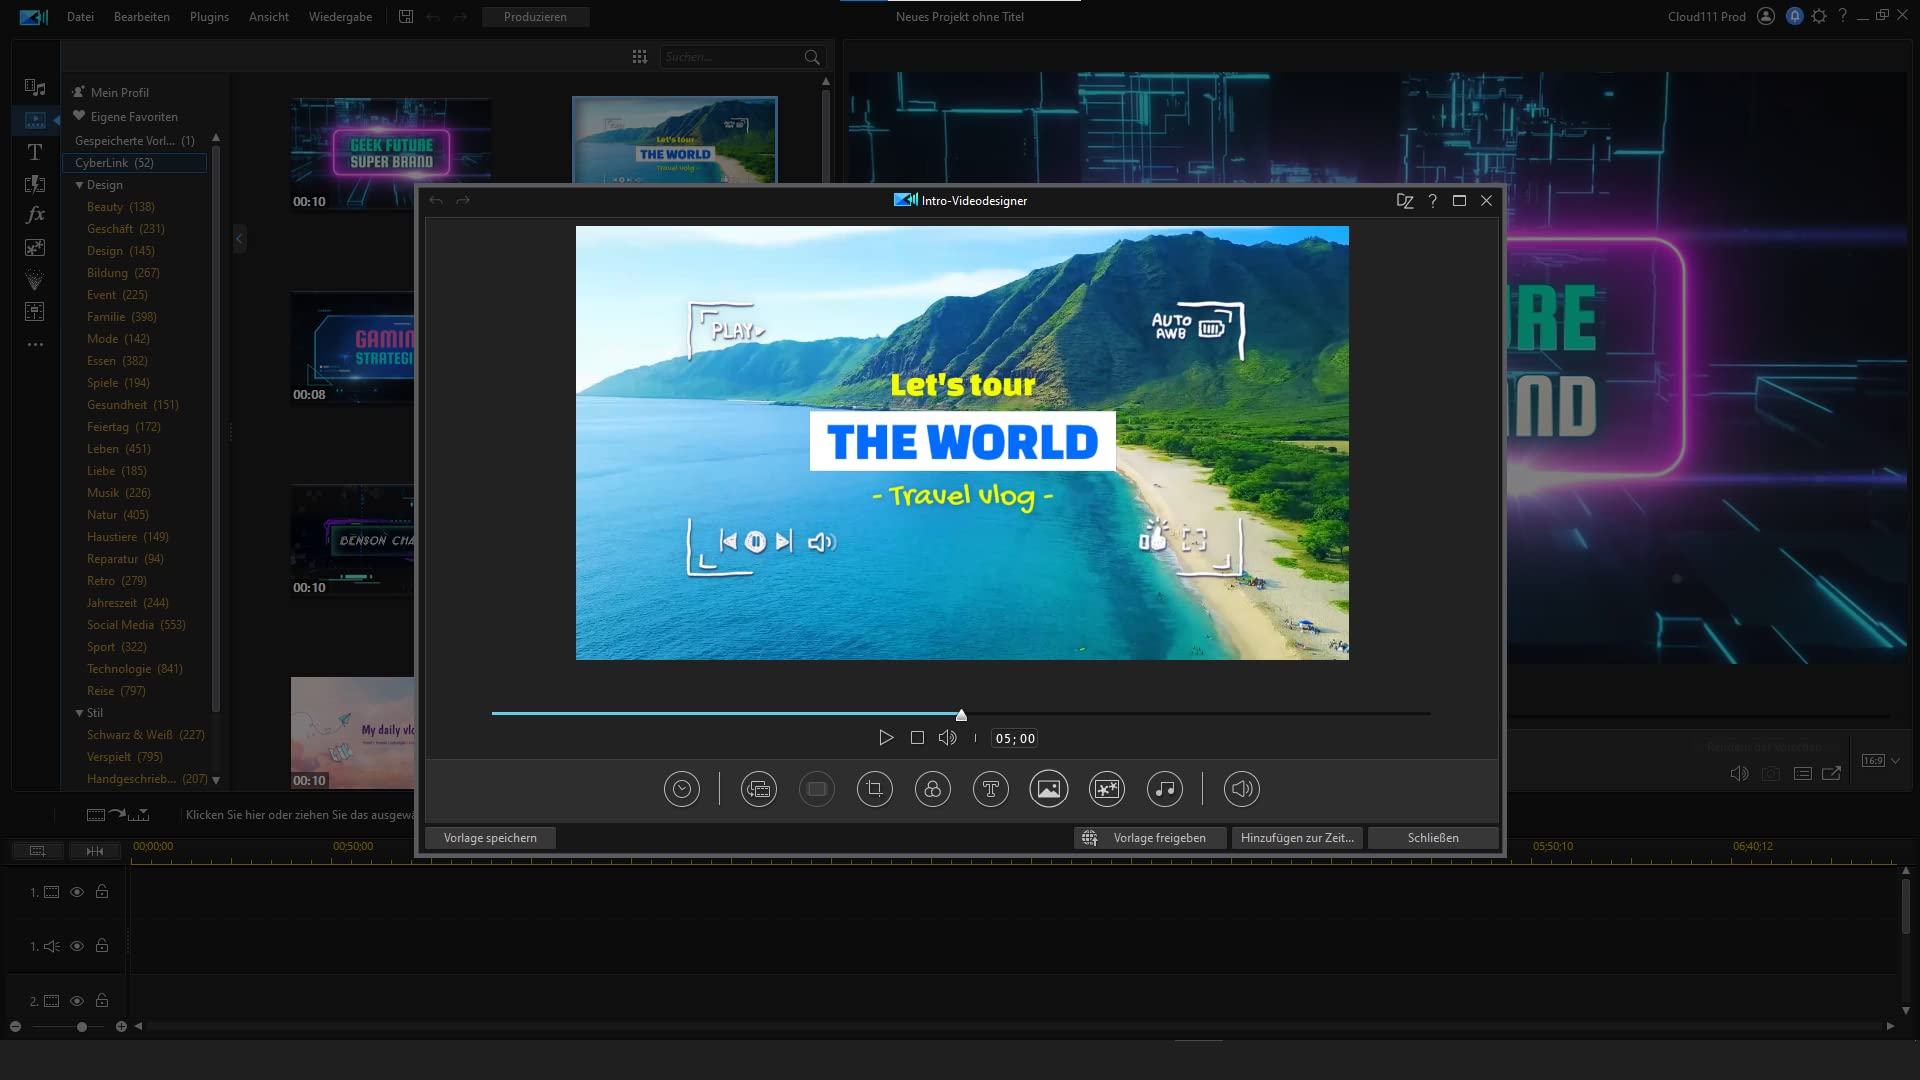Open the audio mixing room icon
The width and height of the screenshot is (1920, 1080).
click(35, 311)
